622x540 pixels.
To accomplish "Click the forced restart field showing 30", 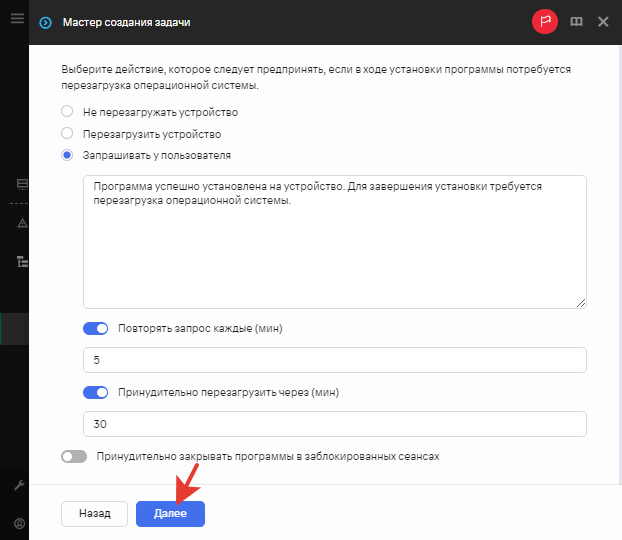I will pos(335,424).
